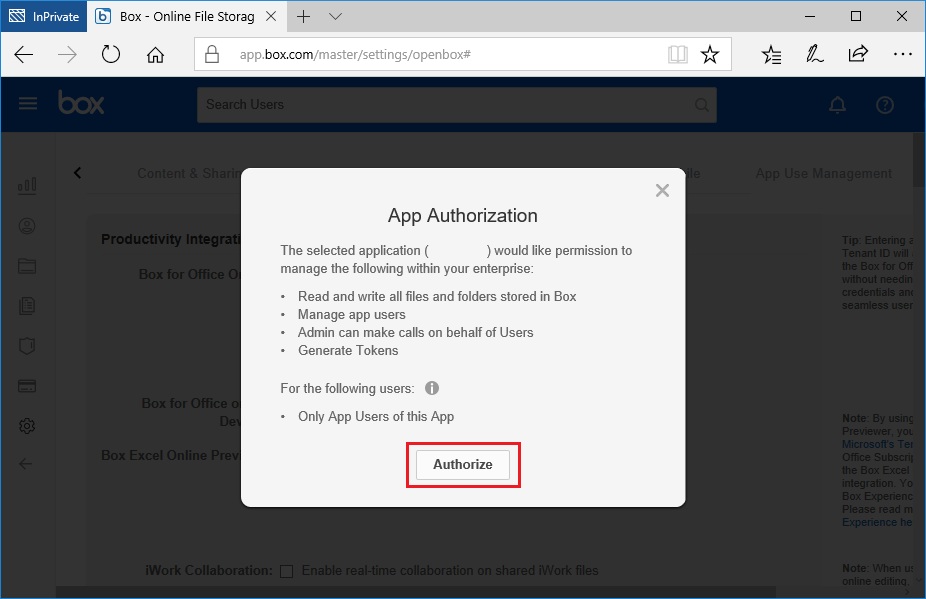Image resolution: width=926 pixels, height=599 pixels.
Task: Open reading view icon in address bar
Action: [677, 54]
